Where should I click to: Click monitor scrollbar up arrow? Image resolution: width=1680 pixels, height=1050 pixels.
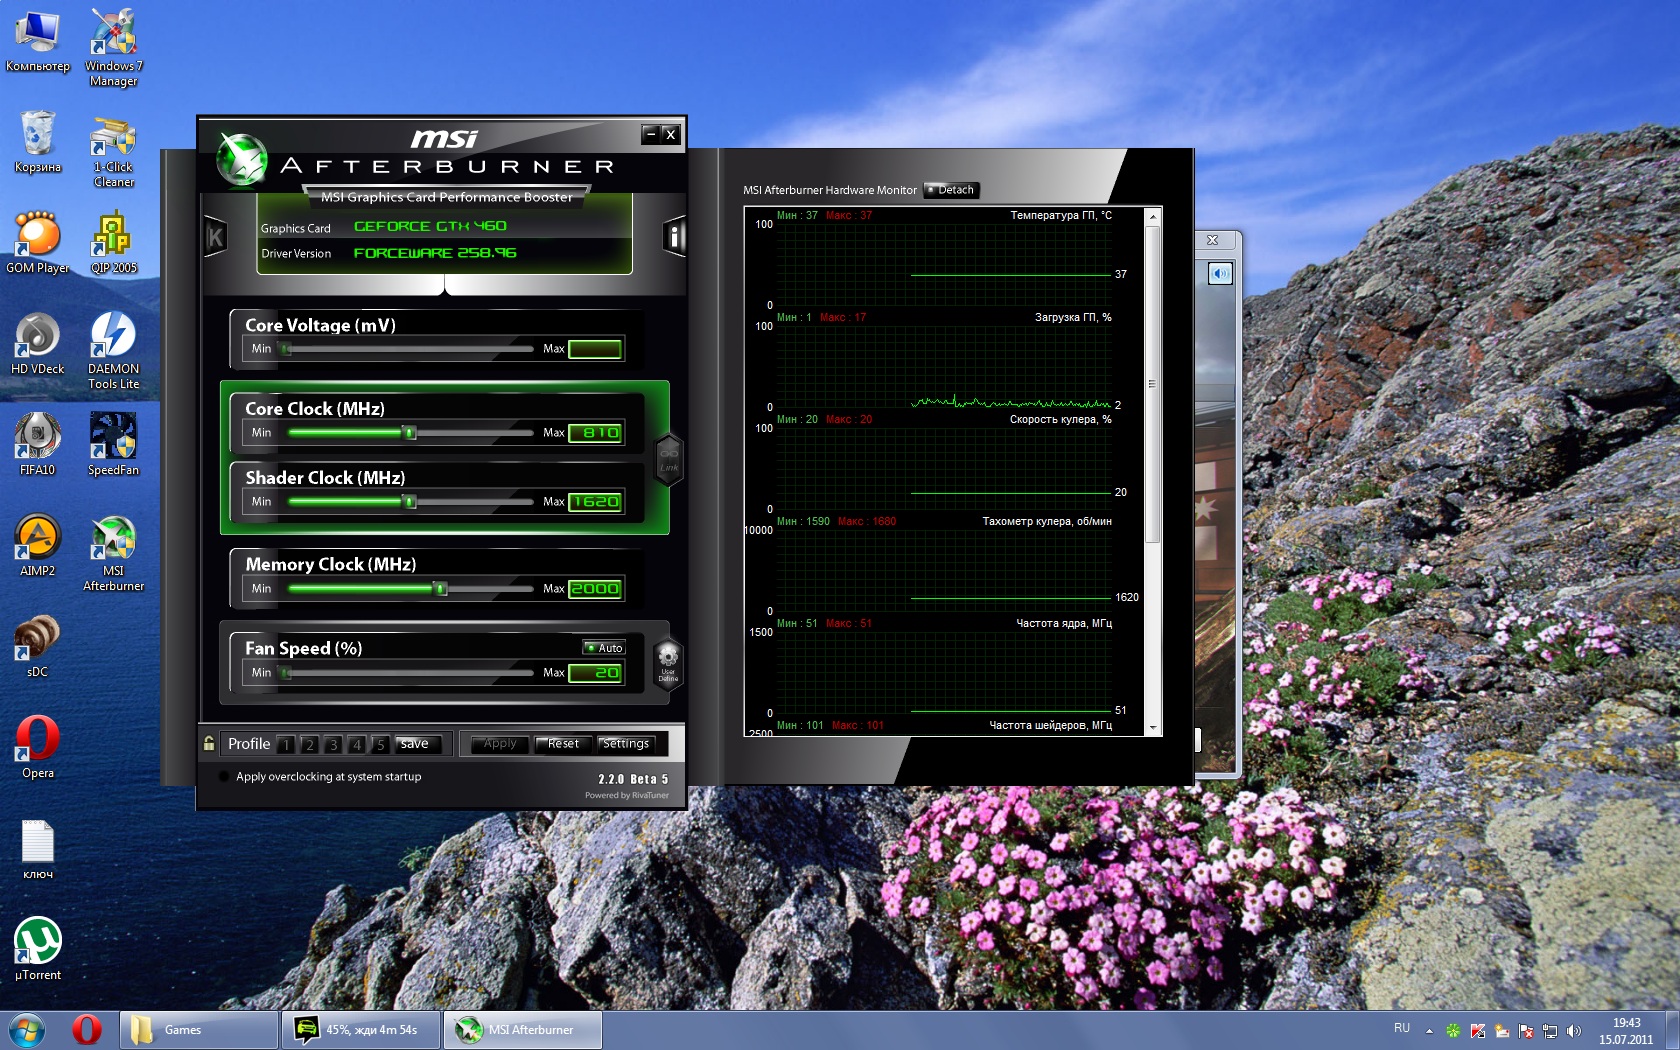coord(1153,216)
